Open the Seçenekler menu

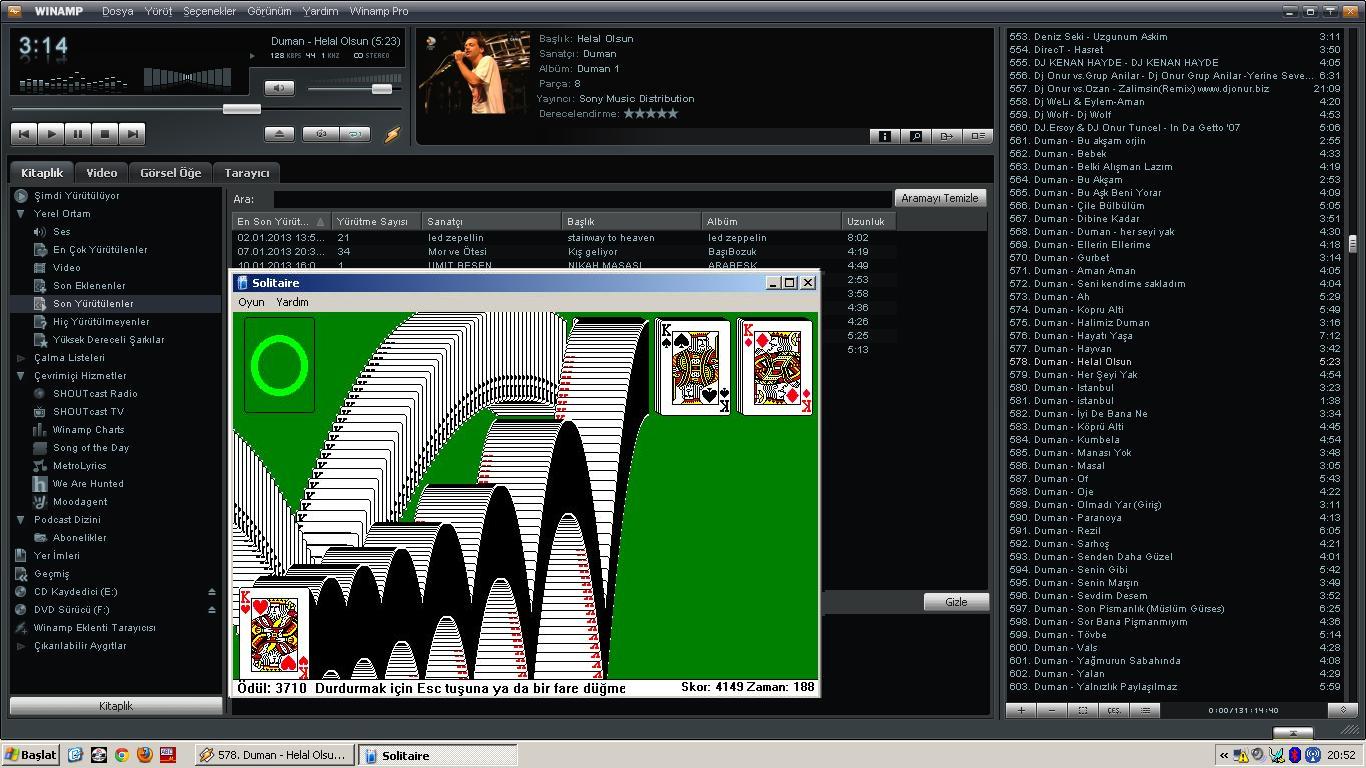(210, 11)
